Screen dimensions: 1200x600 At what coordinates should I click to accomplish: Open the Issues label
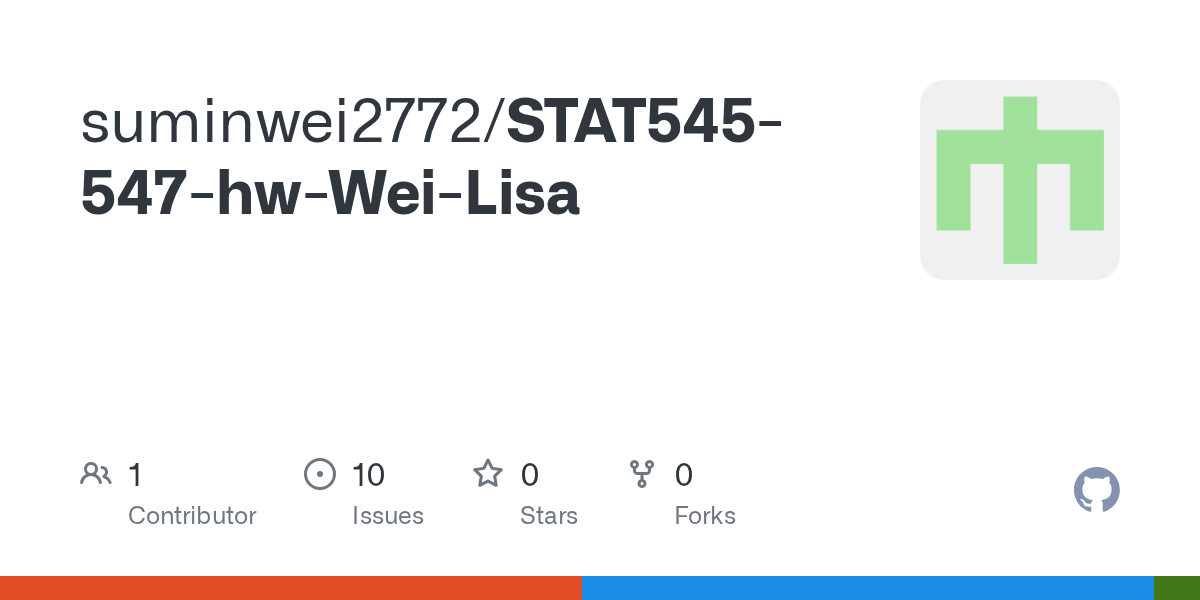pyautogui.click(x=388, y=516)
